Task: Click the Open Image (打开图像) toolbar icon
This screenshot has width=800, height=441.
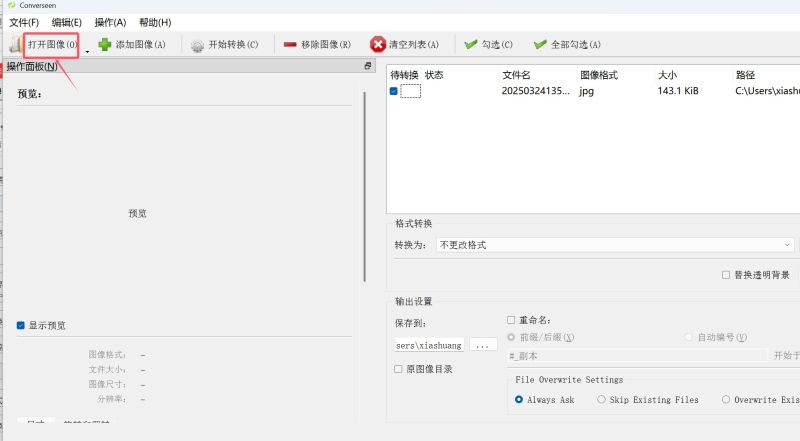Action: (x=16, y=45)
